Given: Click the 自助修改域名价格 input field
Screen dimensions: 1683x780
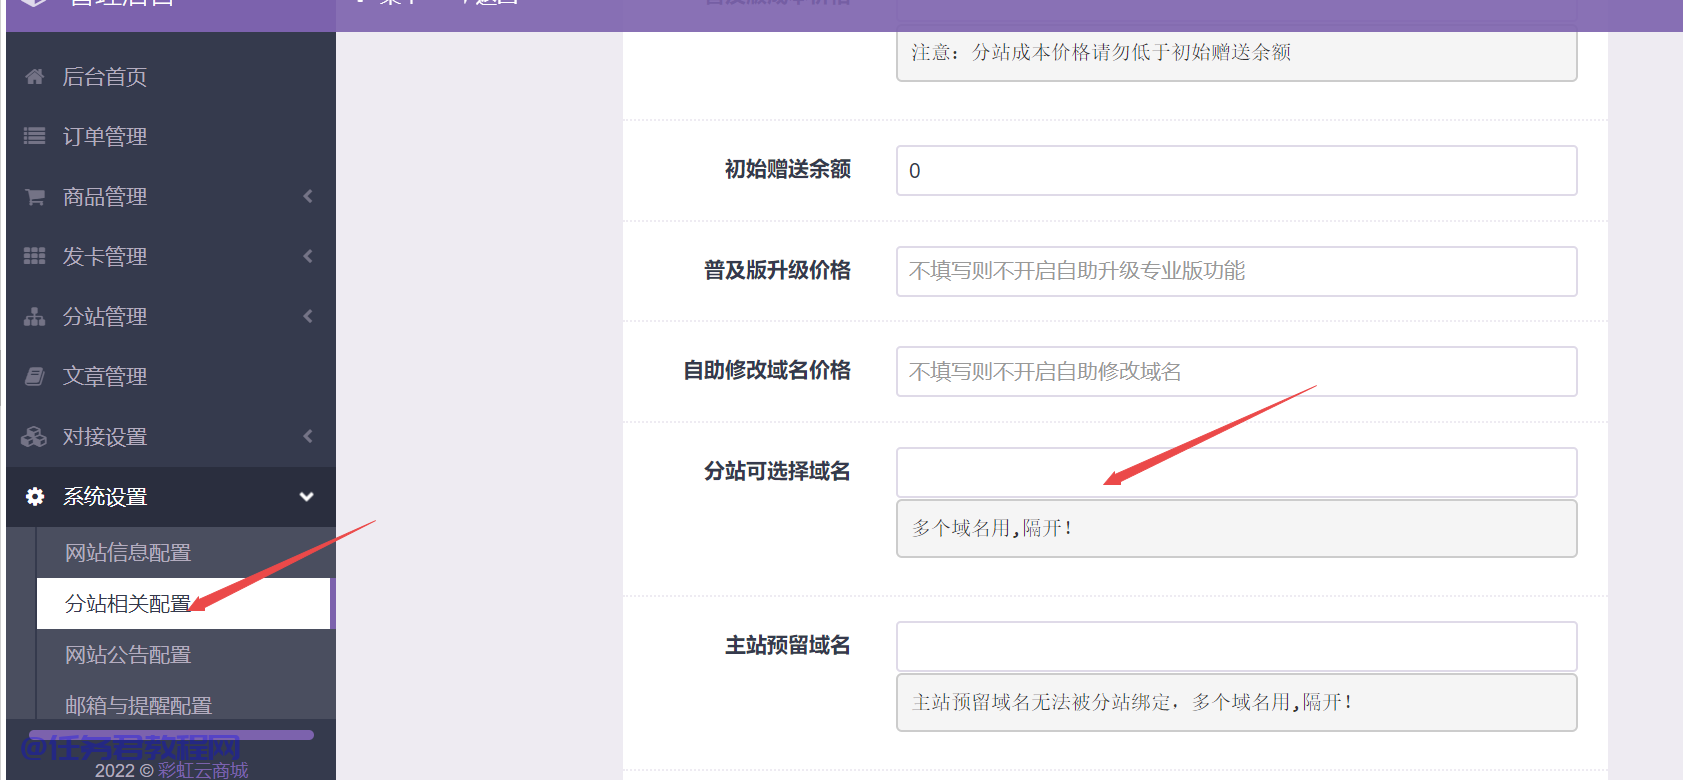Looking at the screenshot, I should click(1237, 372).
